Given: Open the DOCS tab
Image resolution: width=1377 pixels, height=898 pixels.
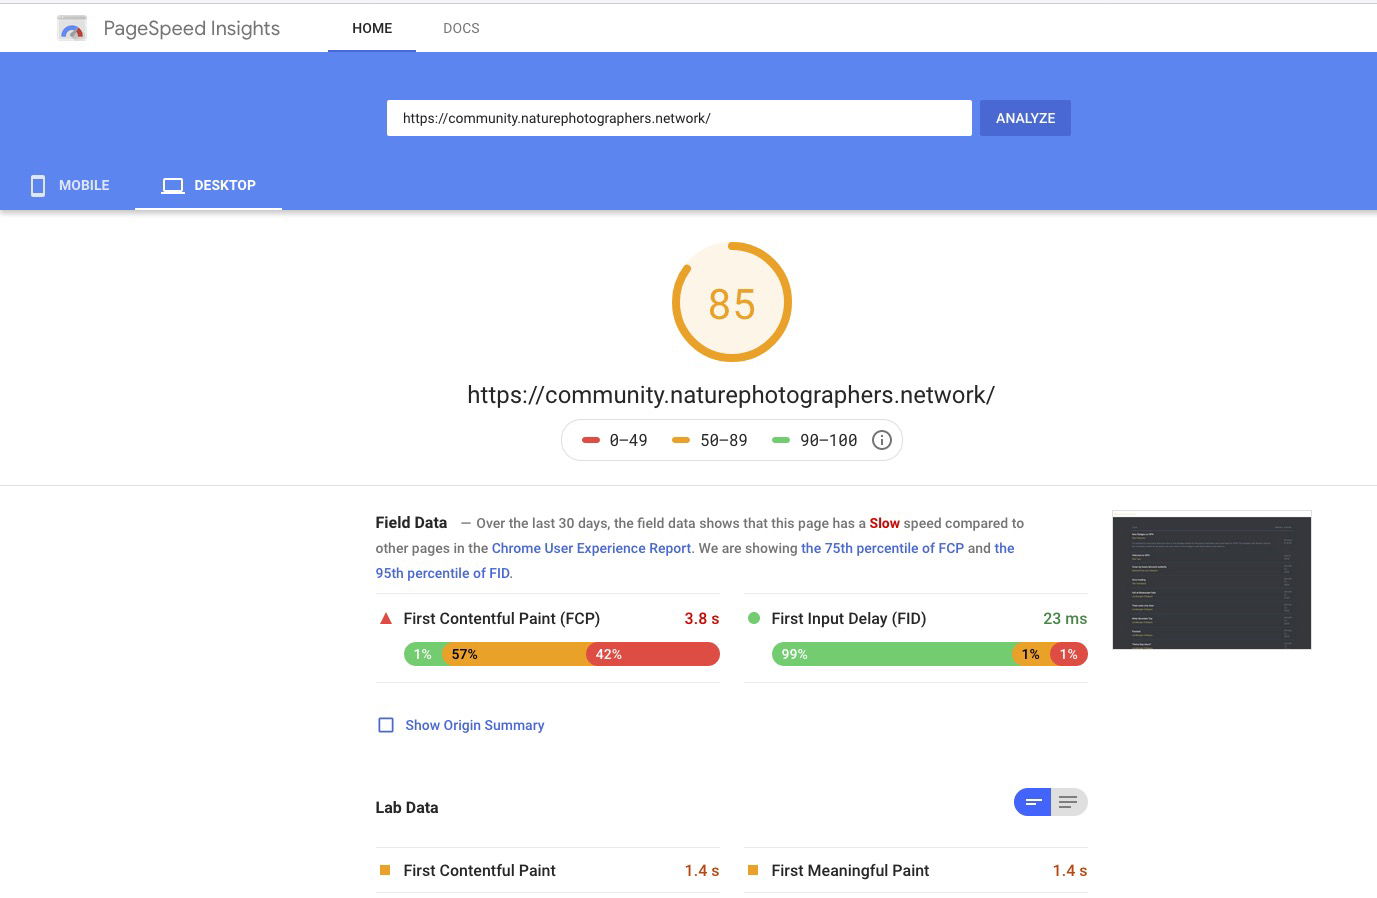Looking at the screenshot, I should click(461, 28).
